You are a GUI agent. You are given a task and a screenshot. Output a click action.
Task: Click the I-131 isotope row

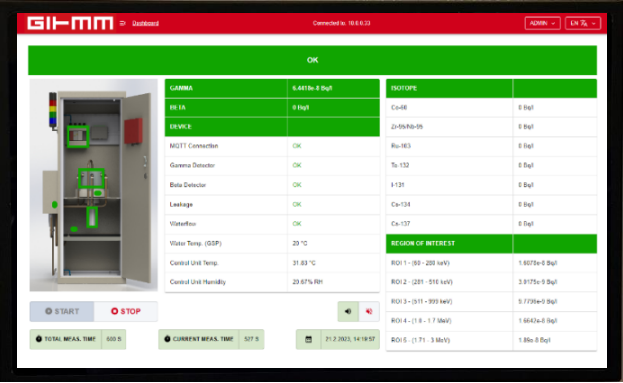click(x=491, y=185)
